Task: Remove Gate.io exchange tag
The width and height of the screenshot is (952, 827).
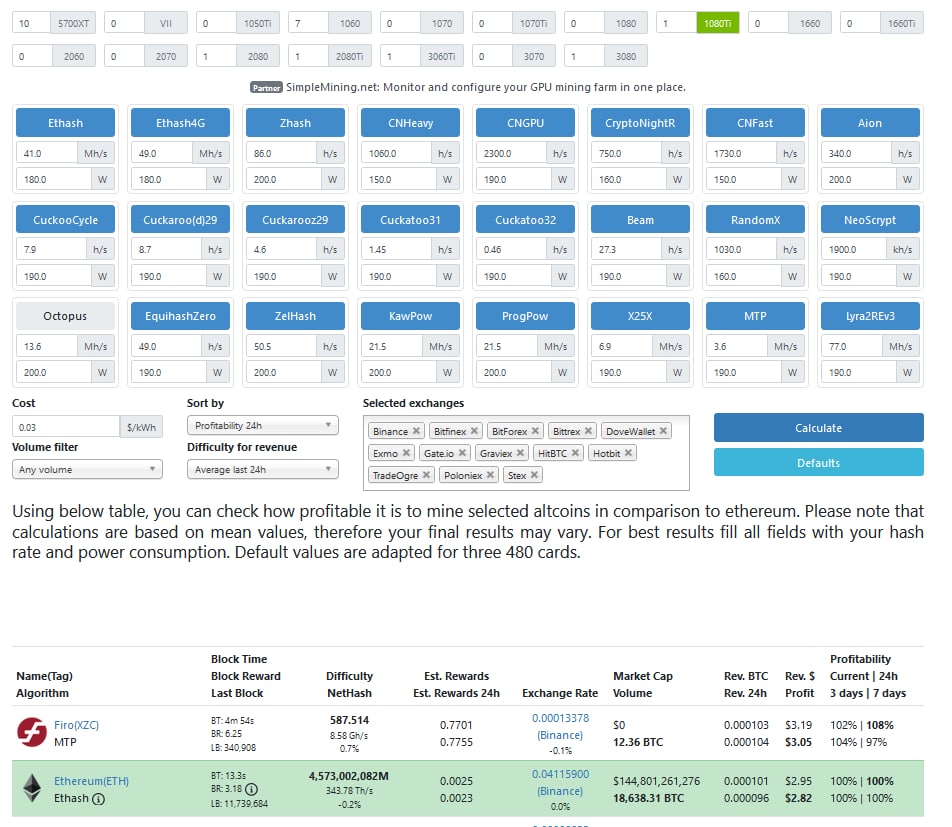Action: (462, 453)
